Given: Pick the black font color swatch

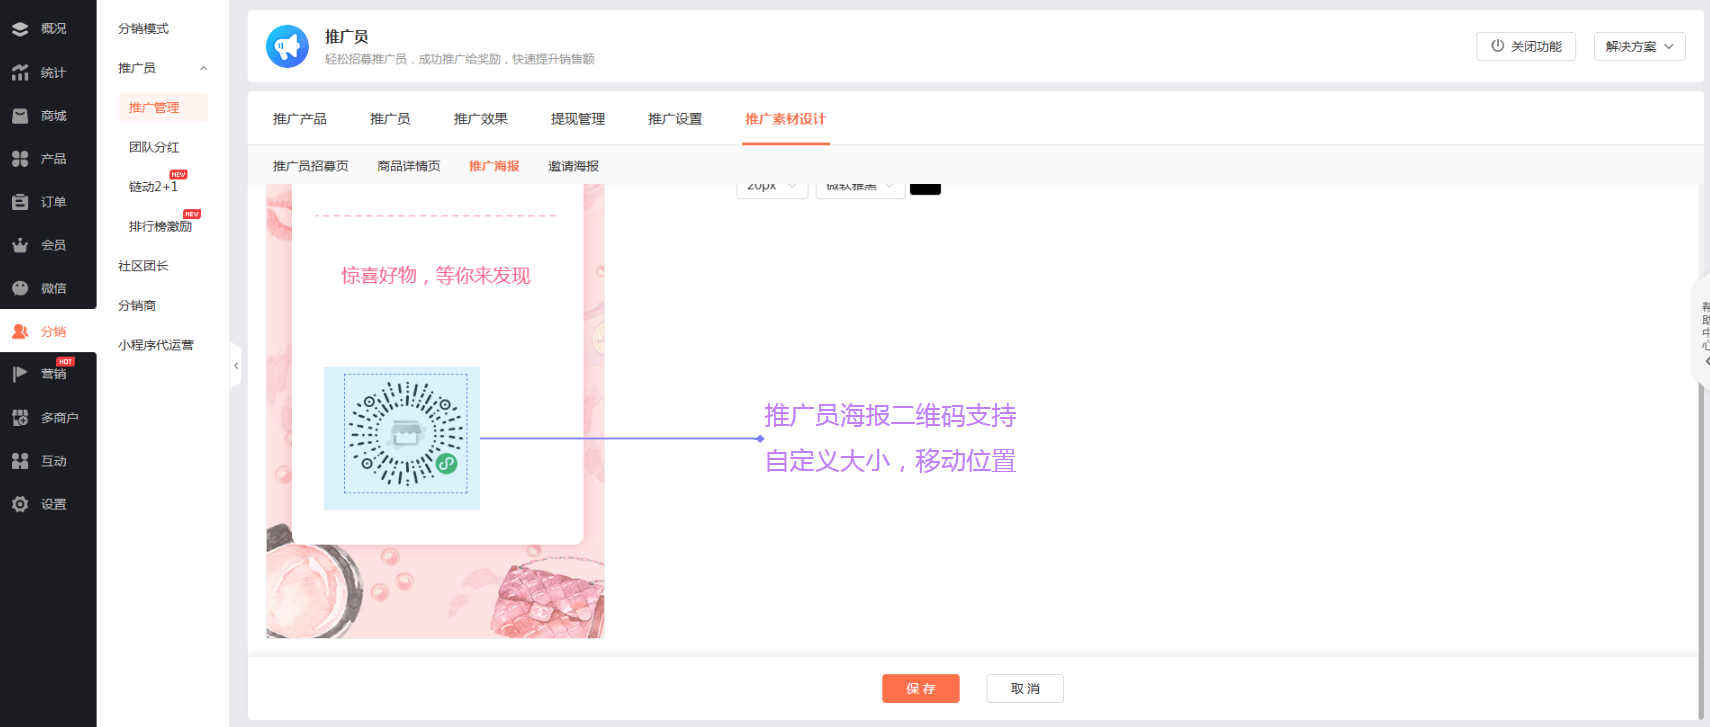Looking at the screenshot, I should 925,189.
